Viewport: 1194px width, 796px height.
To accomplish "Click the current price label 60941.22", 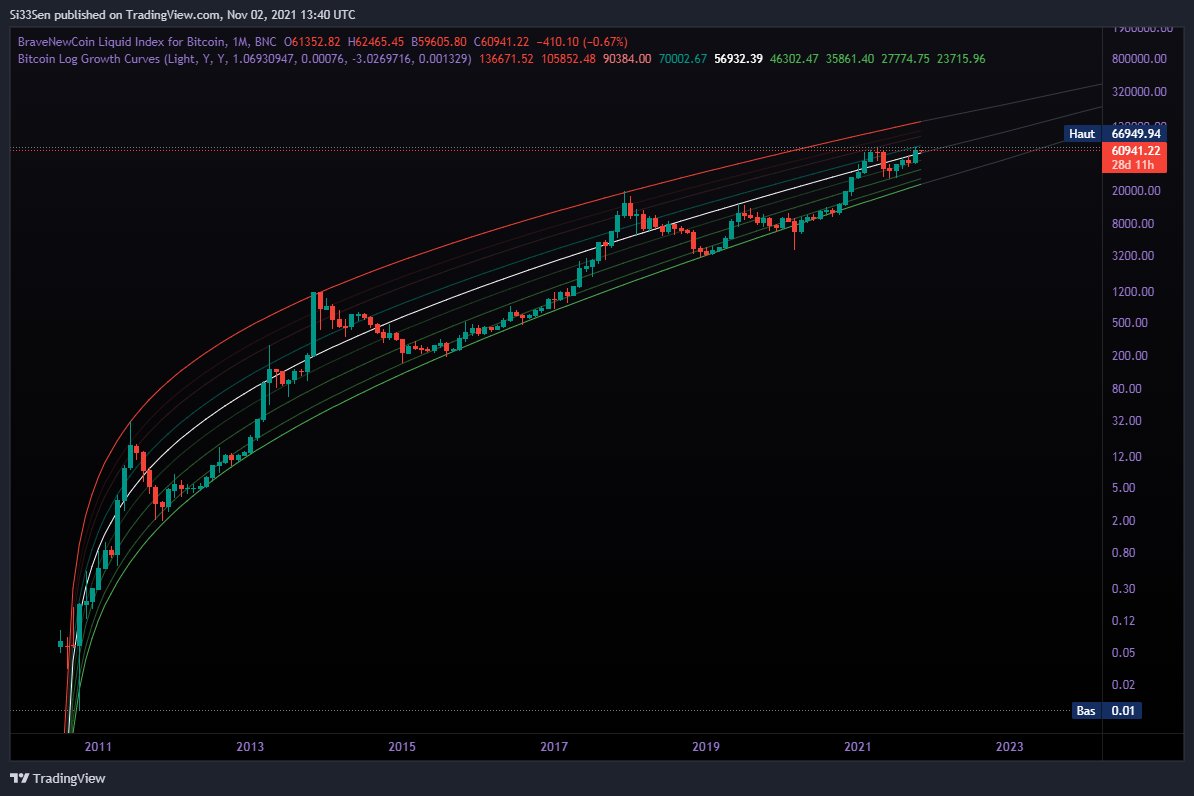I will pyautogui.click(x=1135, y=151).
